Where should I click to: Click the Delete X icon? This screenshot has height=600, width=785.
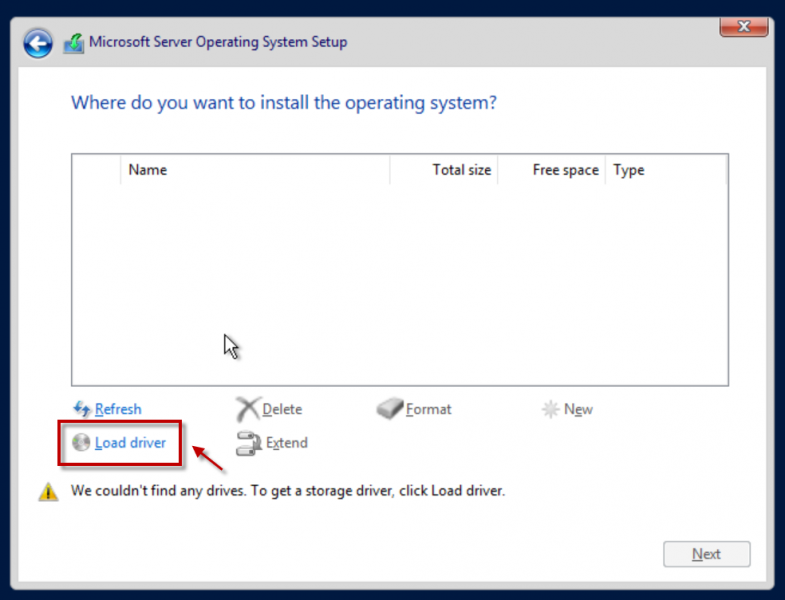point(247,409)
